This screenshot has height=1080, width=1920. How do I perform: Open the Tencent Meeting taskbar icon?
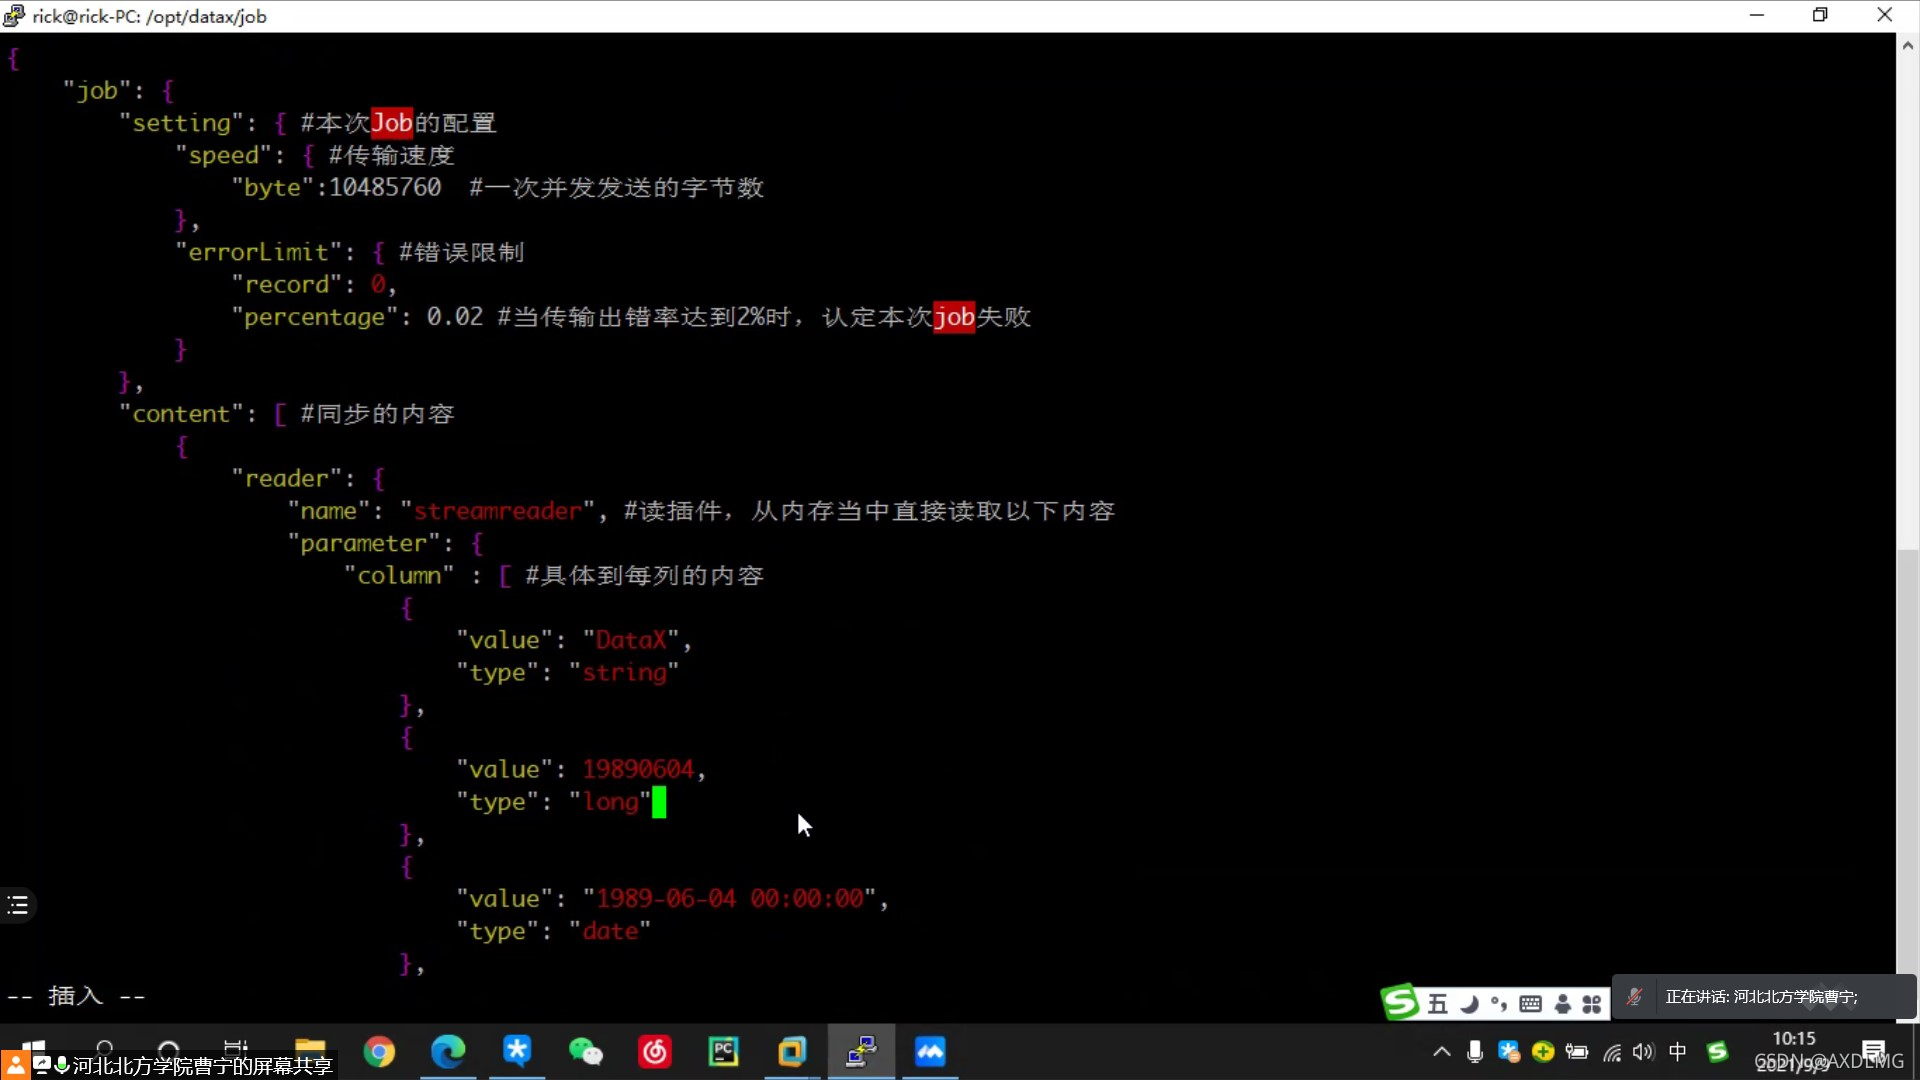point(930,1051)
